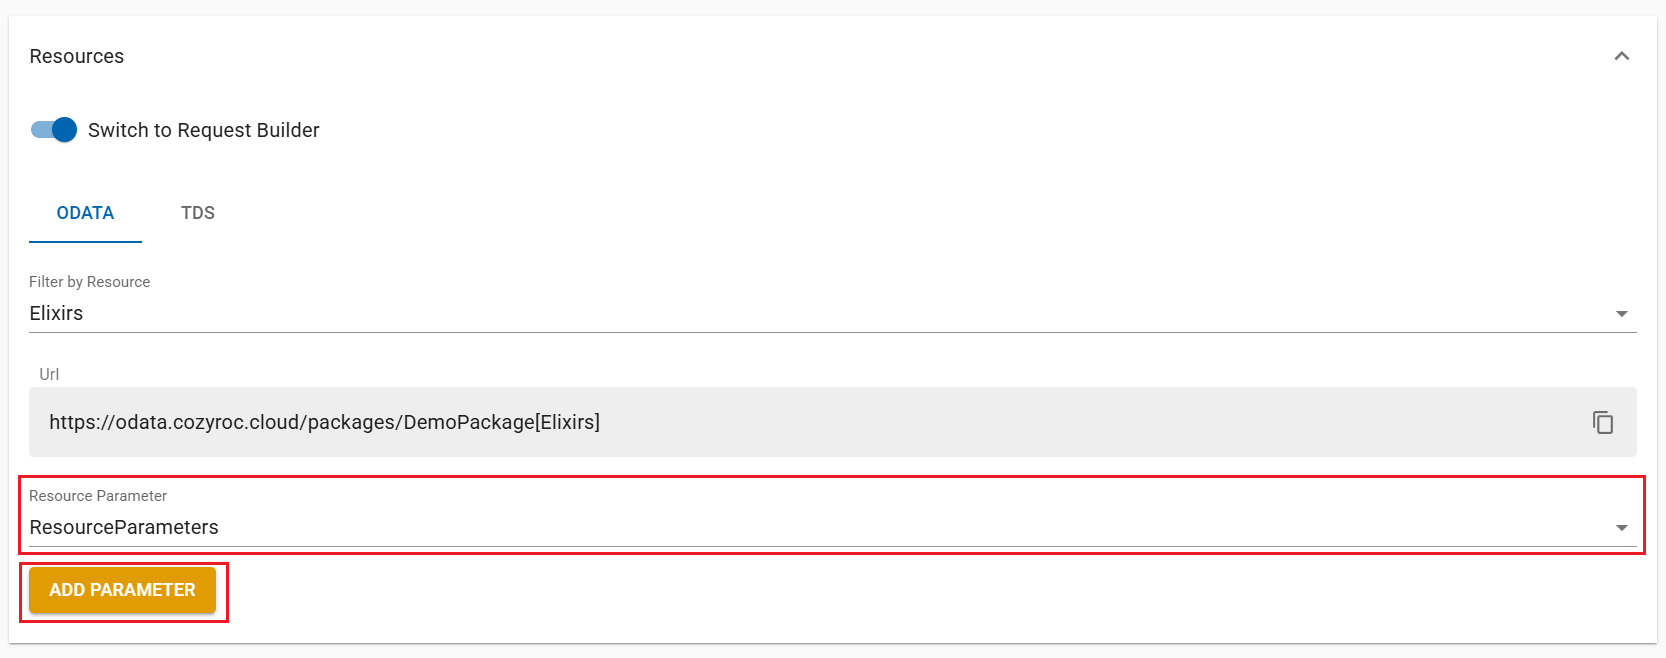Click the "Url" field label
The height and width of the screenshot is (658, 1666).
coord(49,374)
